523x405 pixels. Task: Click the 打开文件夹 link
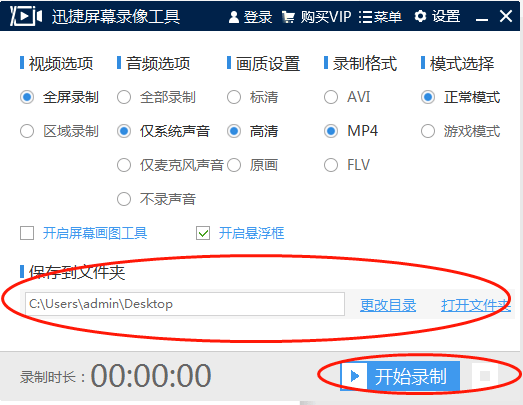pos(476,305)
